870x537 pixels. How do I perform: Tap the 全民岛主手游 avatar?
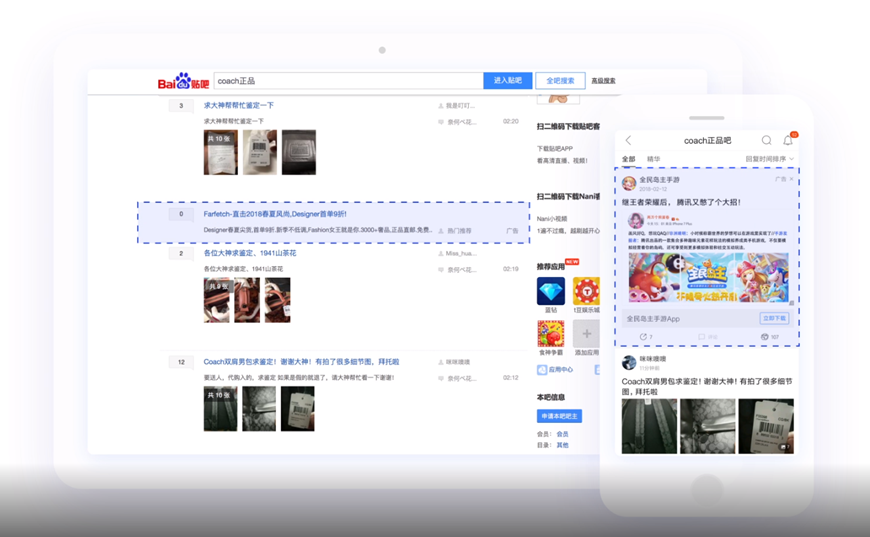[629, 183]
